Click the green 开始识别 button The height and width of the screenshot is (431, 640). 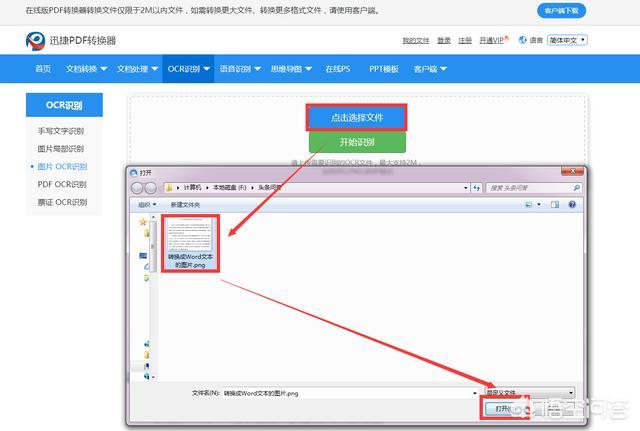point(357,142)
